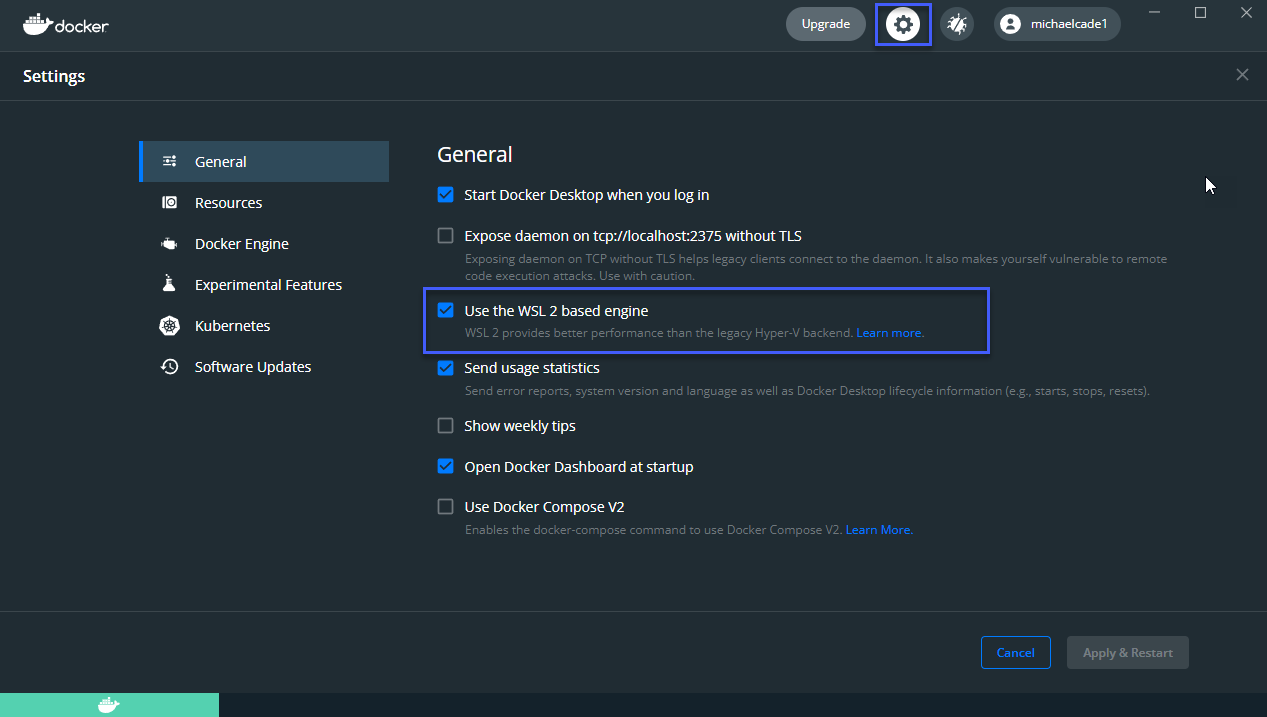Screen dimensions: 1267x717
Task: Click the whale icon in the status bar
Action: 108,705
